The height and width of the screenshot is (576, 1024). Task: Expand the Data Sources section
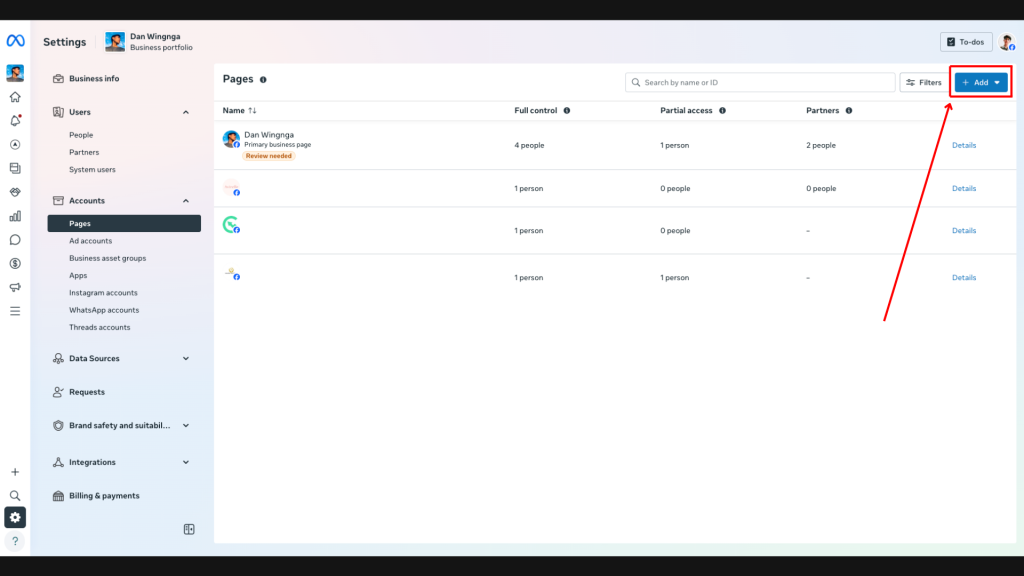(x=185, y=359)
